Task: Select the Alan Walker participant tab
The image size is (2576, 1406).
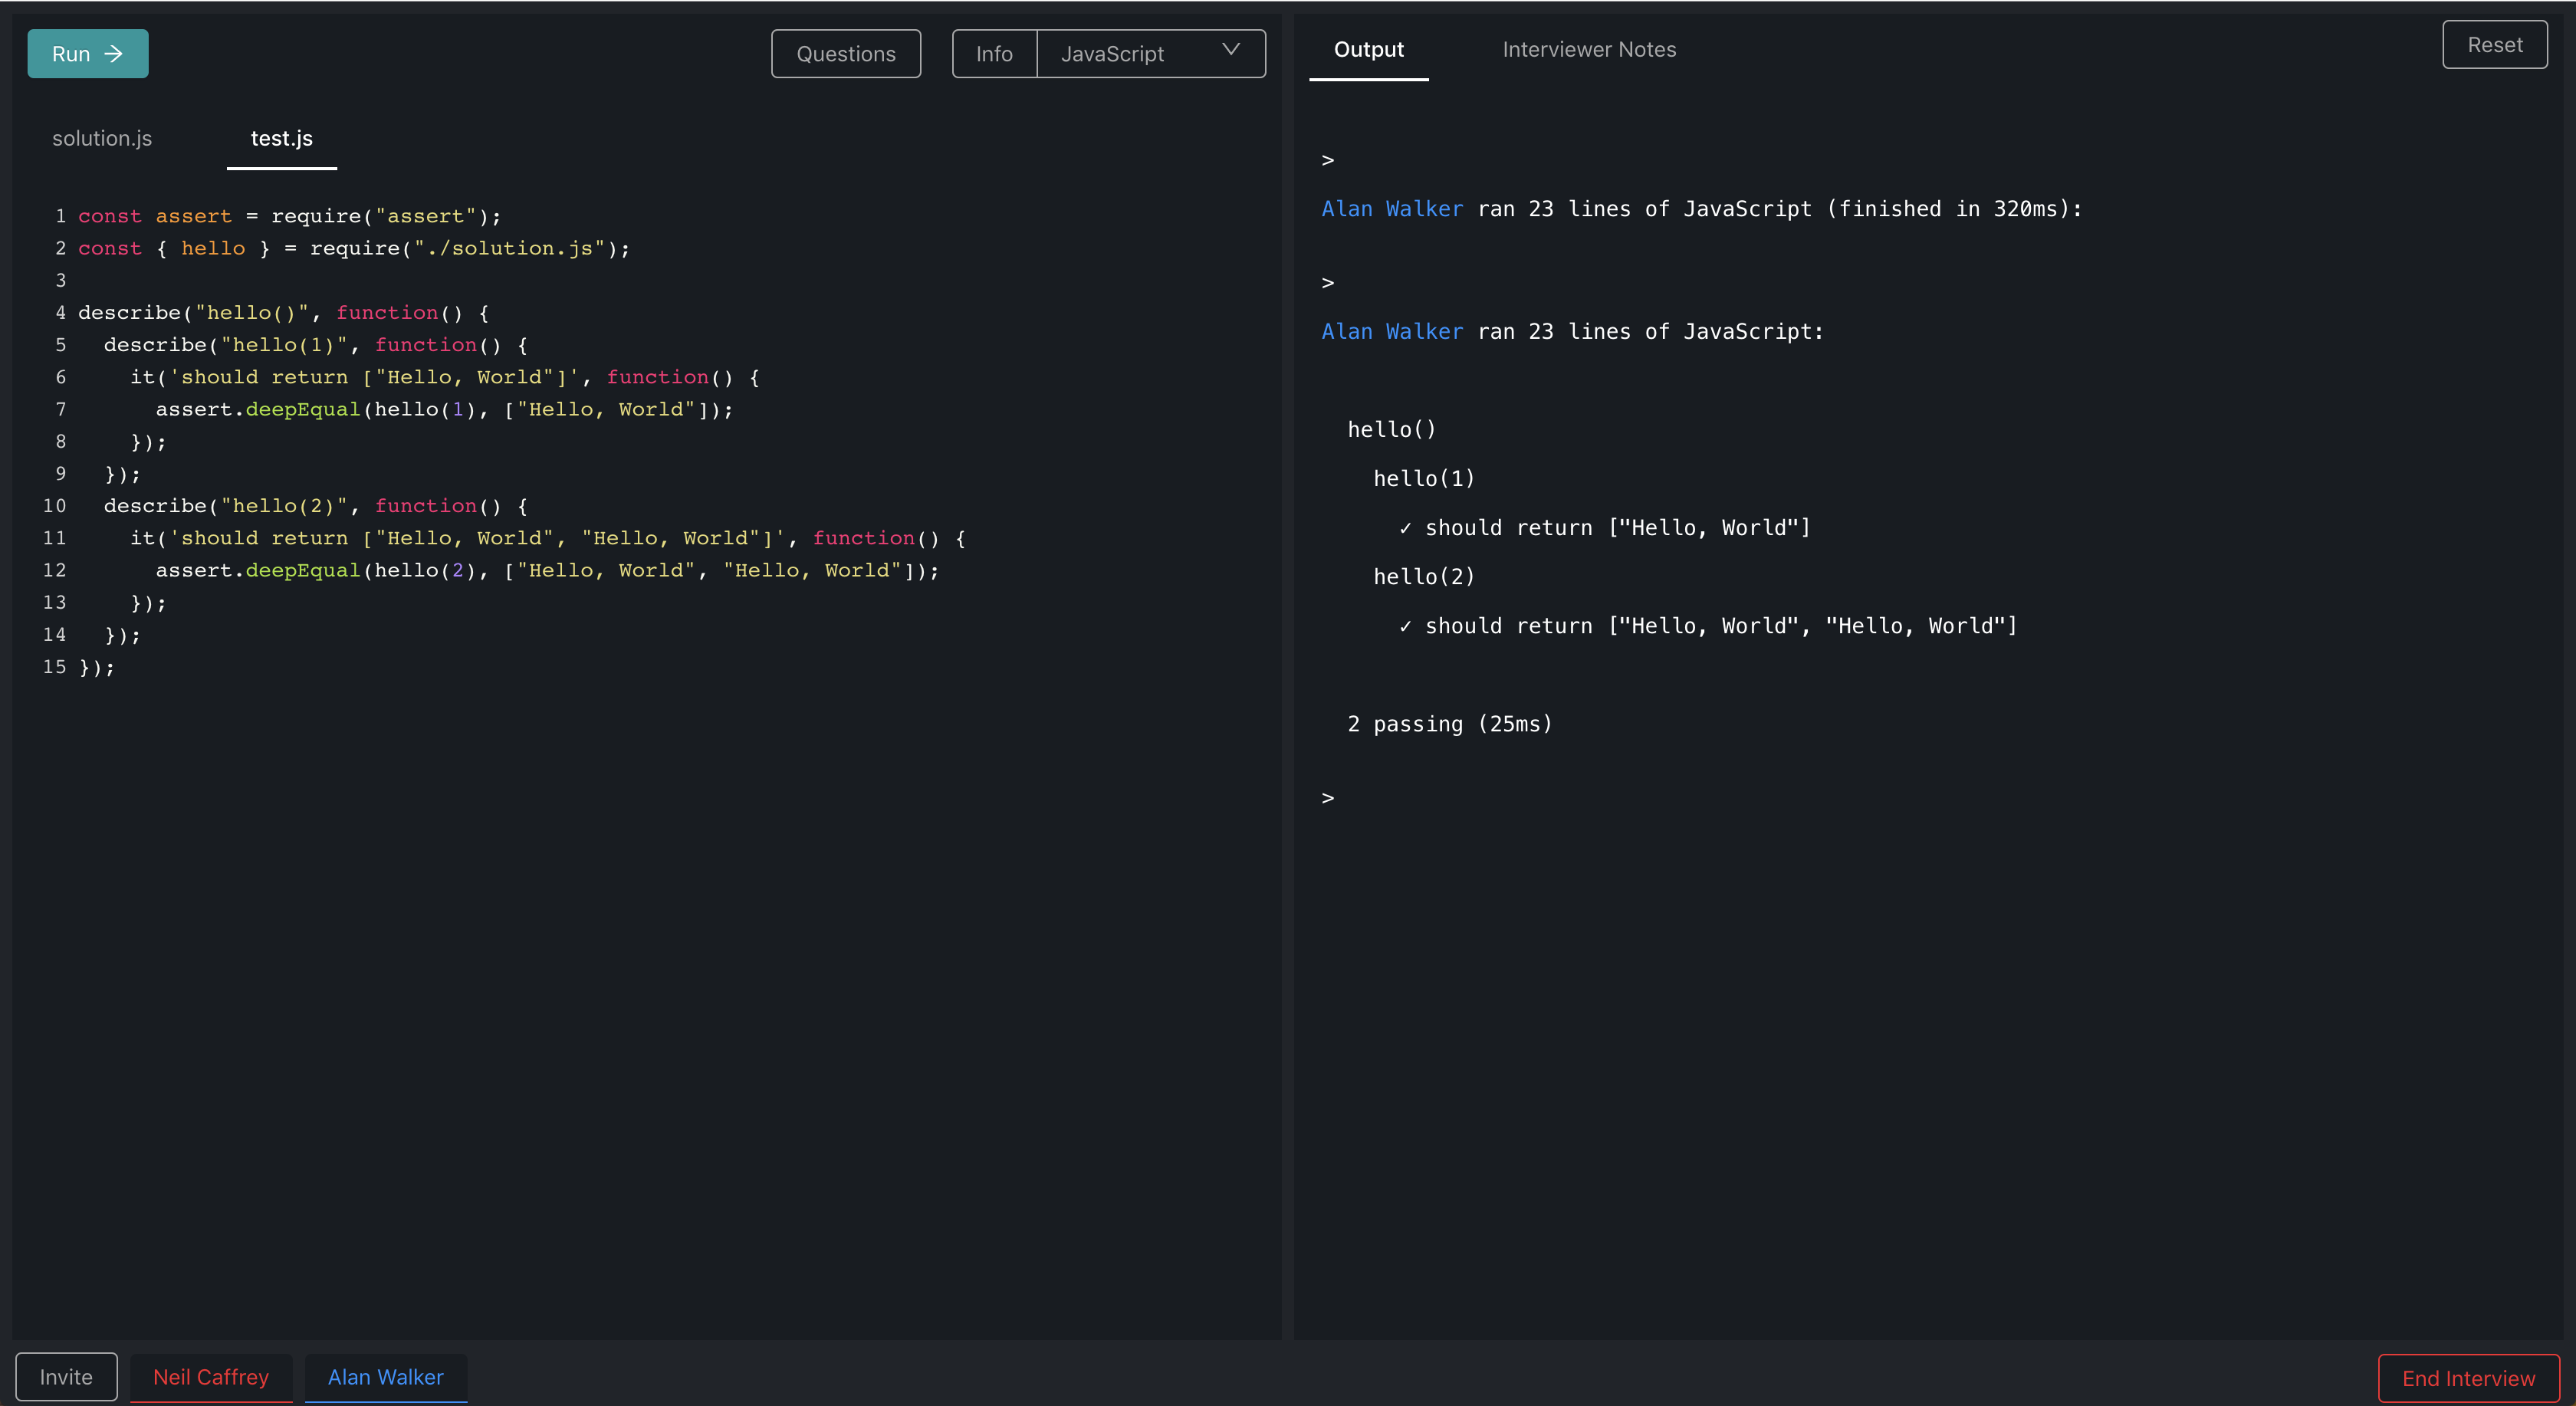Action: pyautogui.click(x=386, y=1377)
